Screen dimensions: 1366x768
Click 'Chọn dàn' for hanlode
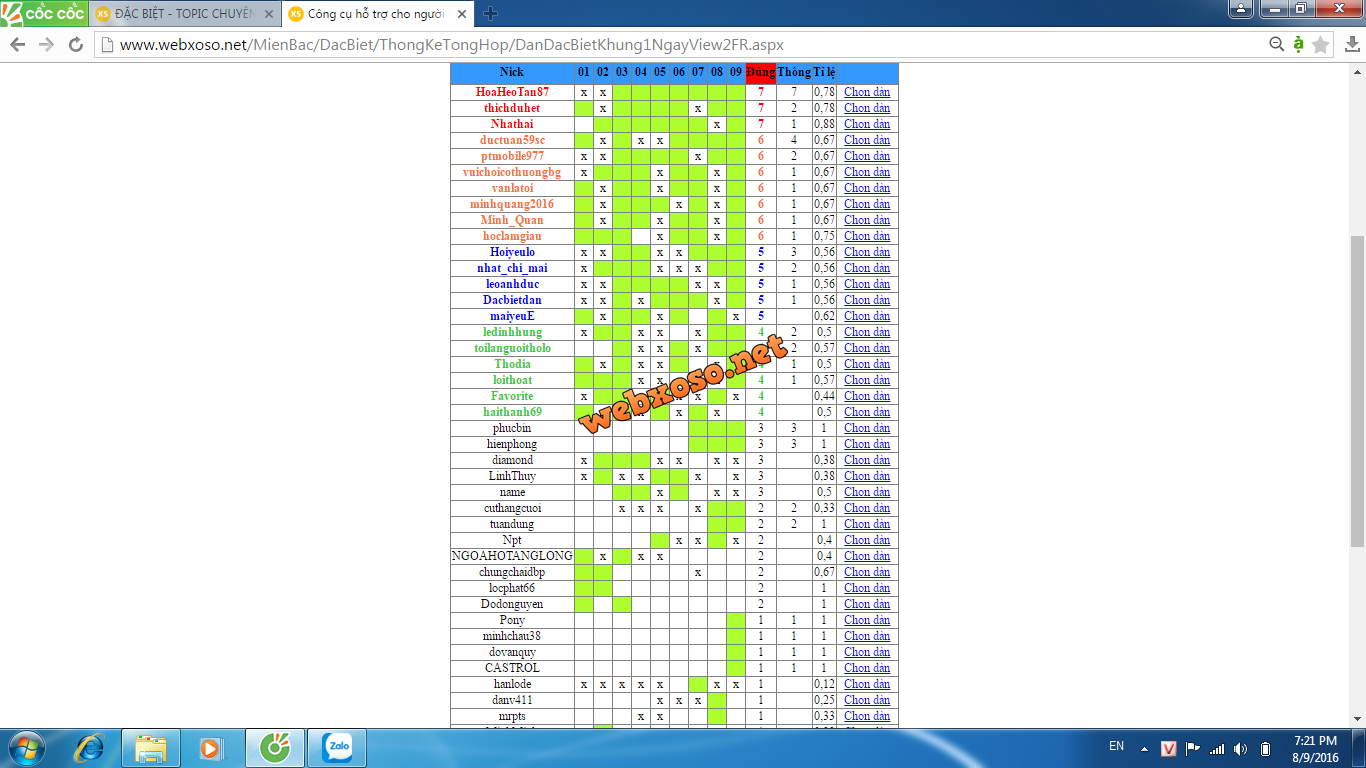867,684
